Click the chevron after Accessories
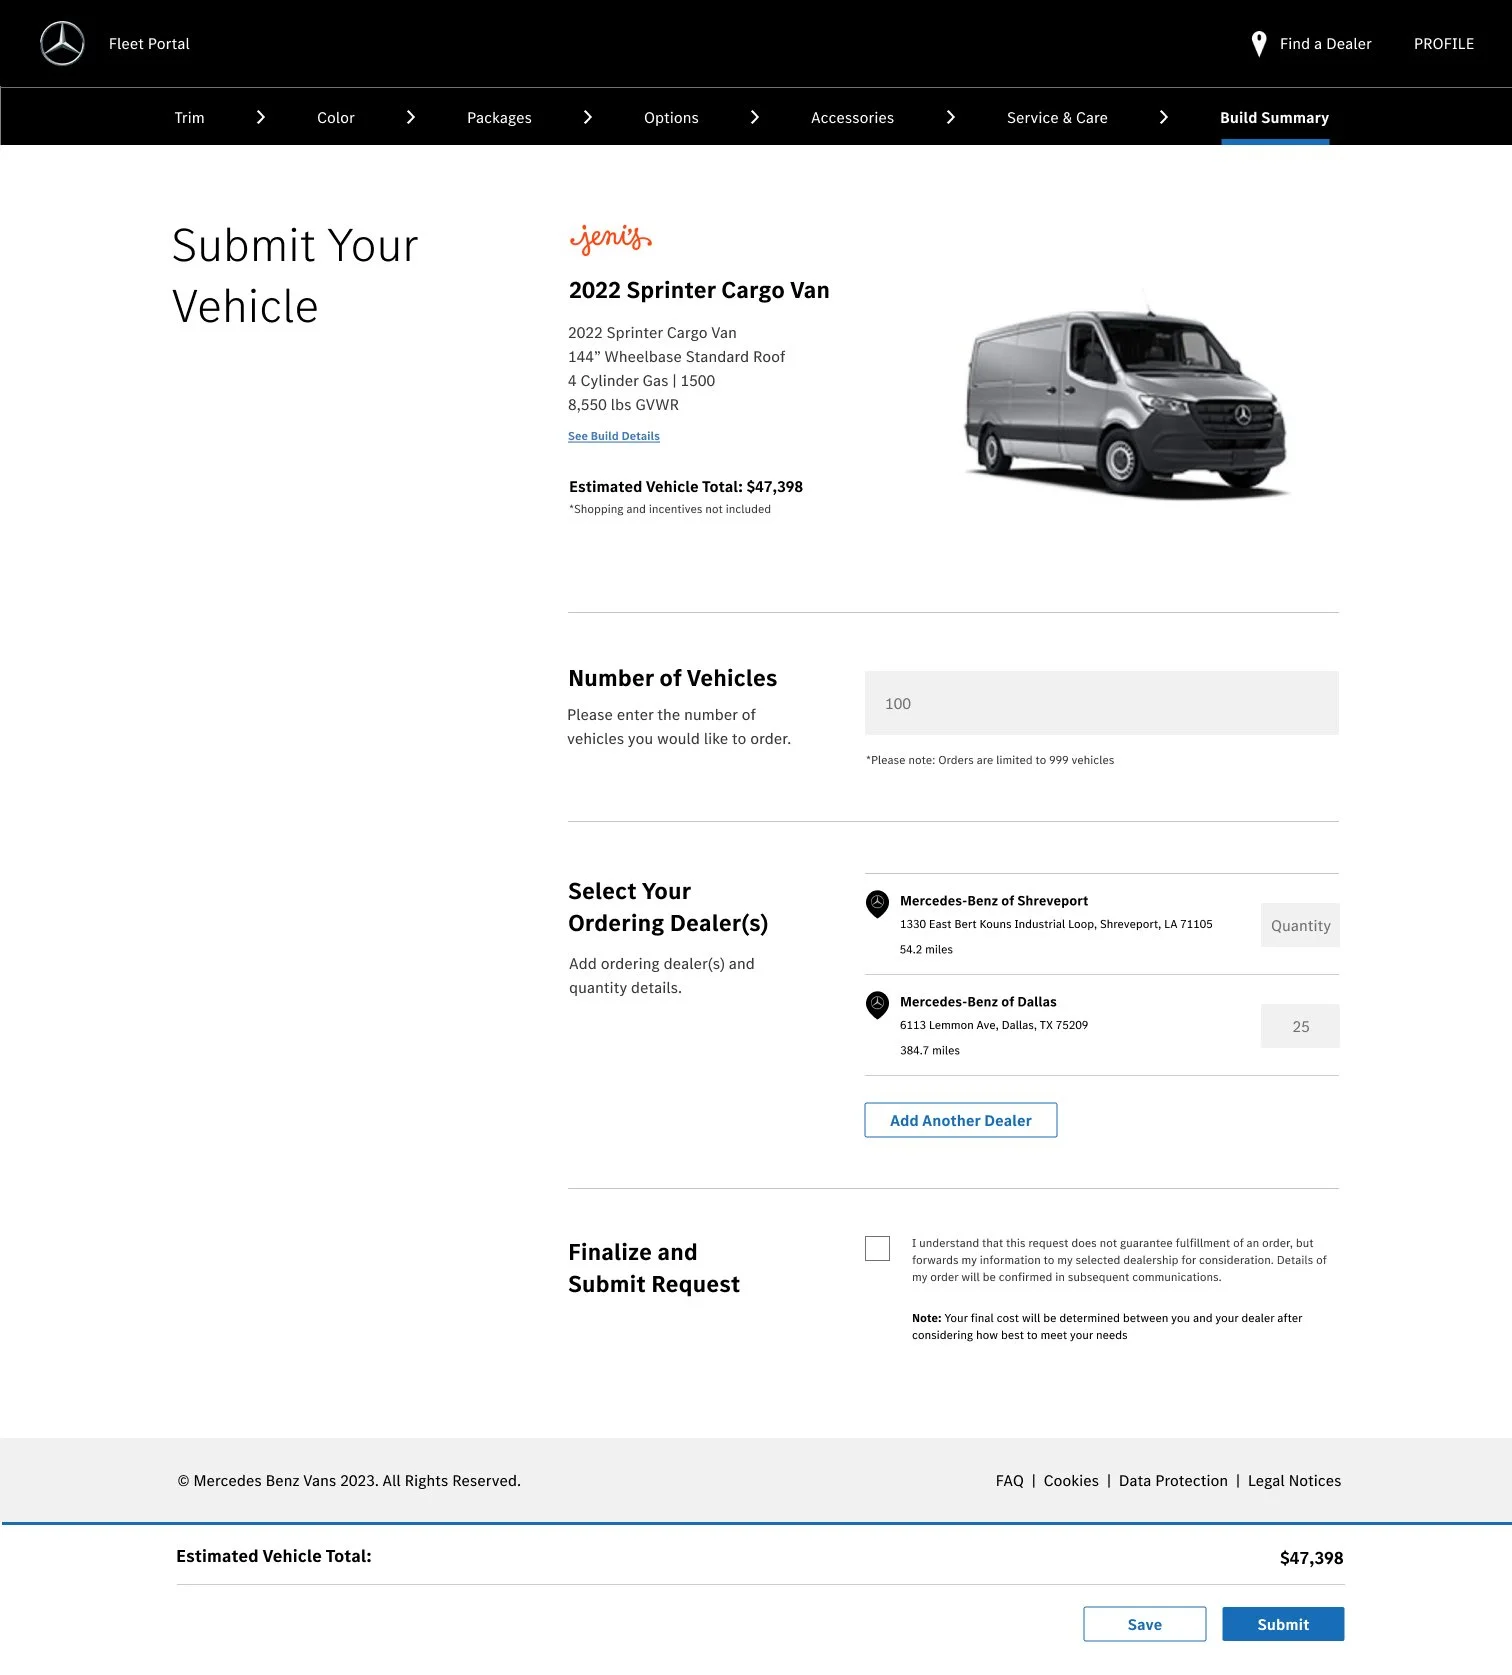 point(951,117)
